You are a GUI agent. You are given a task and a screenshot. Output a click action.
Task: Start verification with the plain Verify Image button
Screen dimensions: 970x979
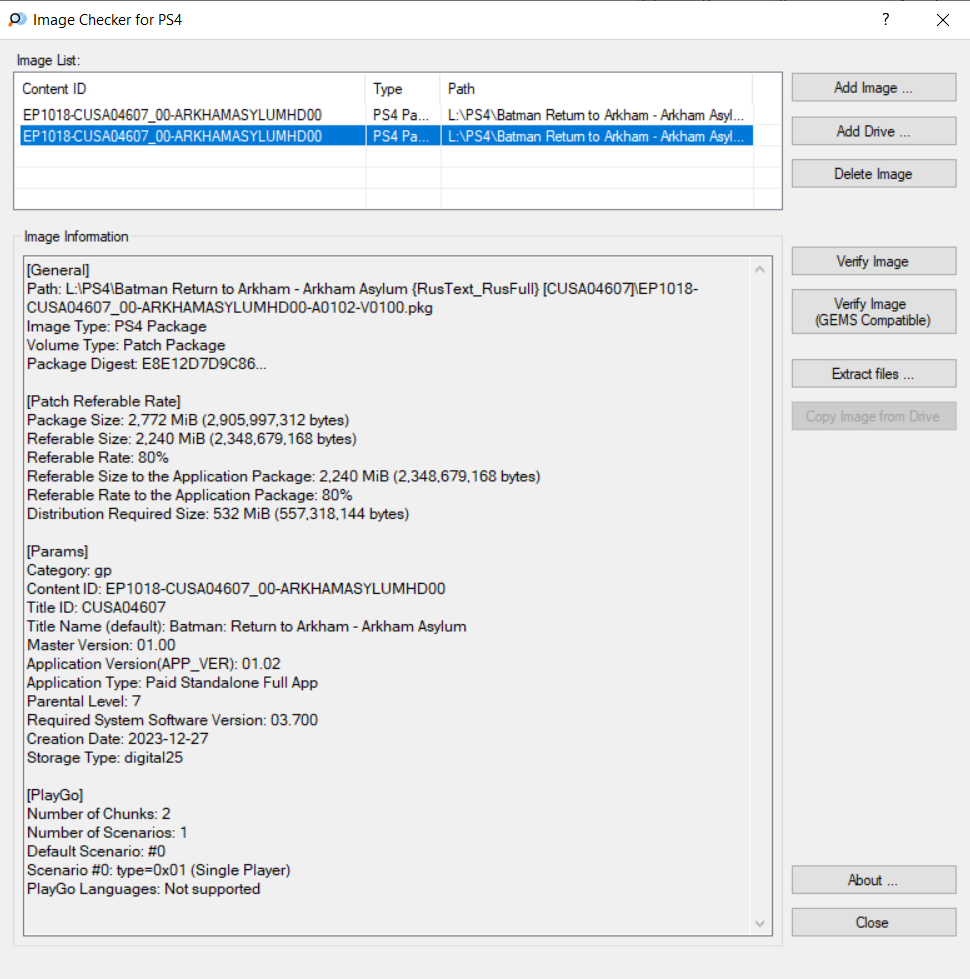pyautogui.click(x=873, y=261)
